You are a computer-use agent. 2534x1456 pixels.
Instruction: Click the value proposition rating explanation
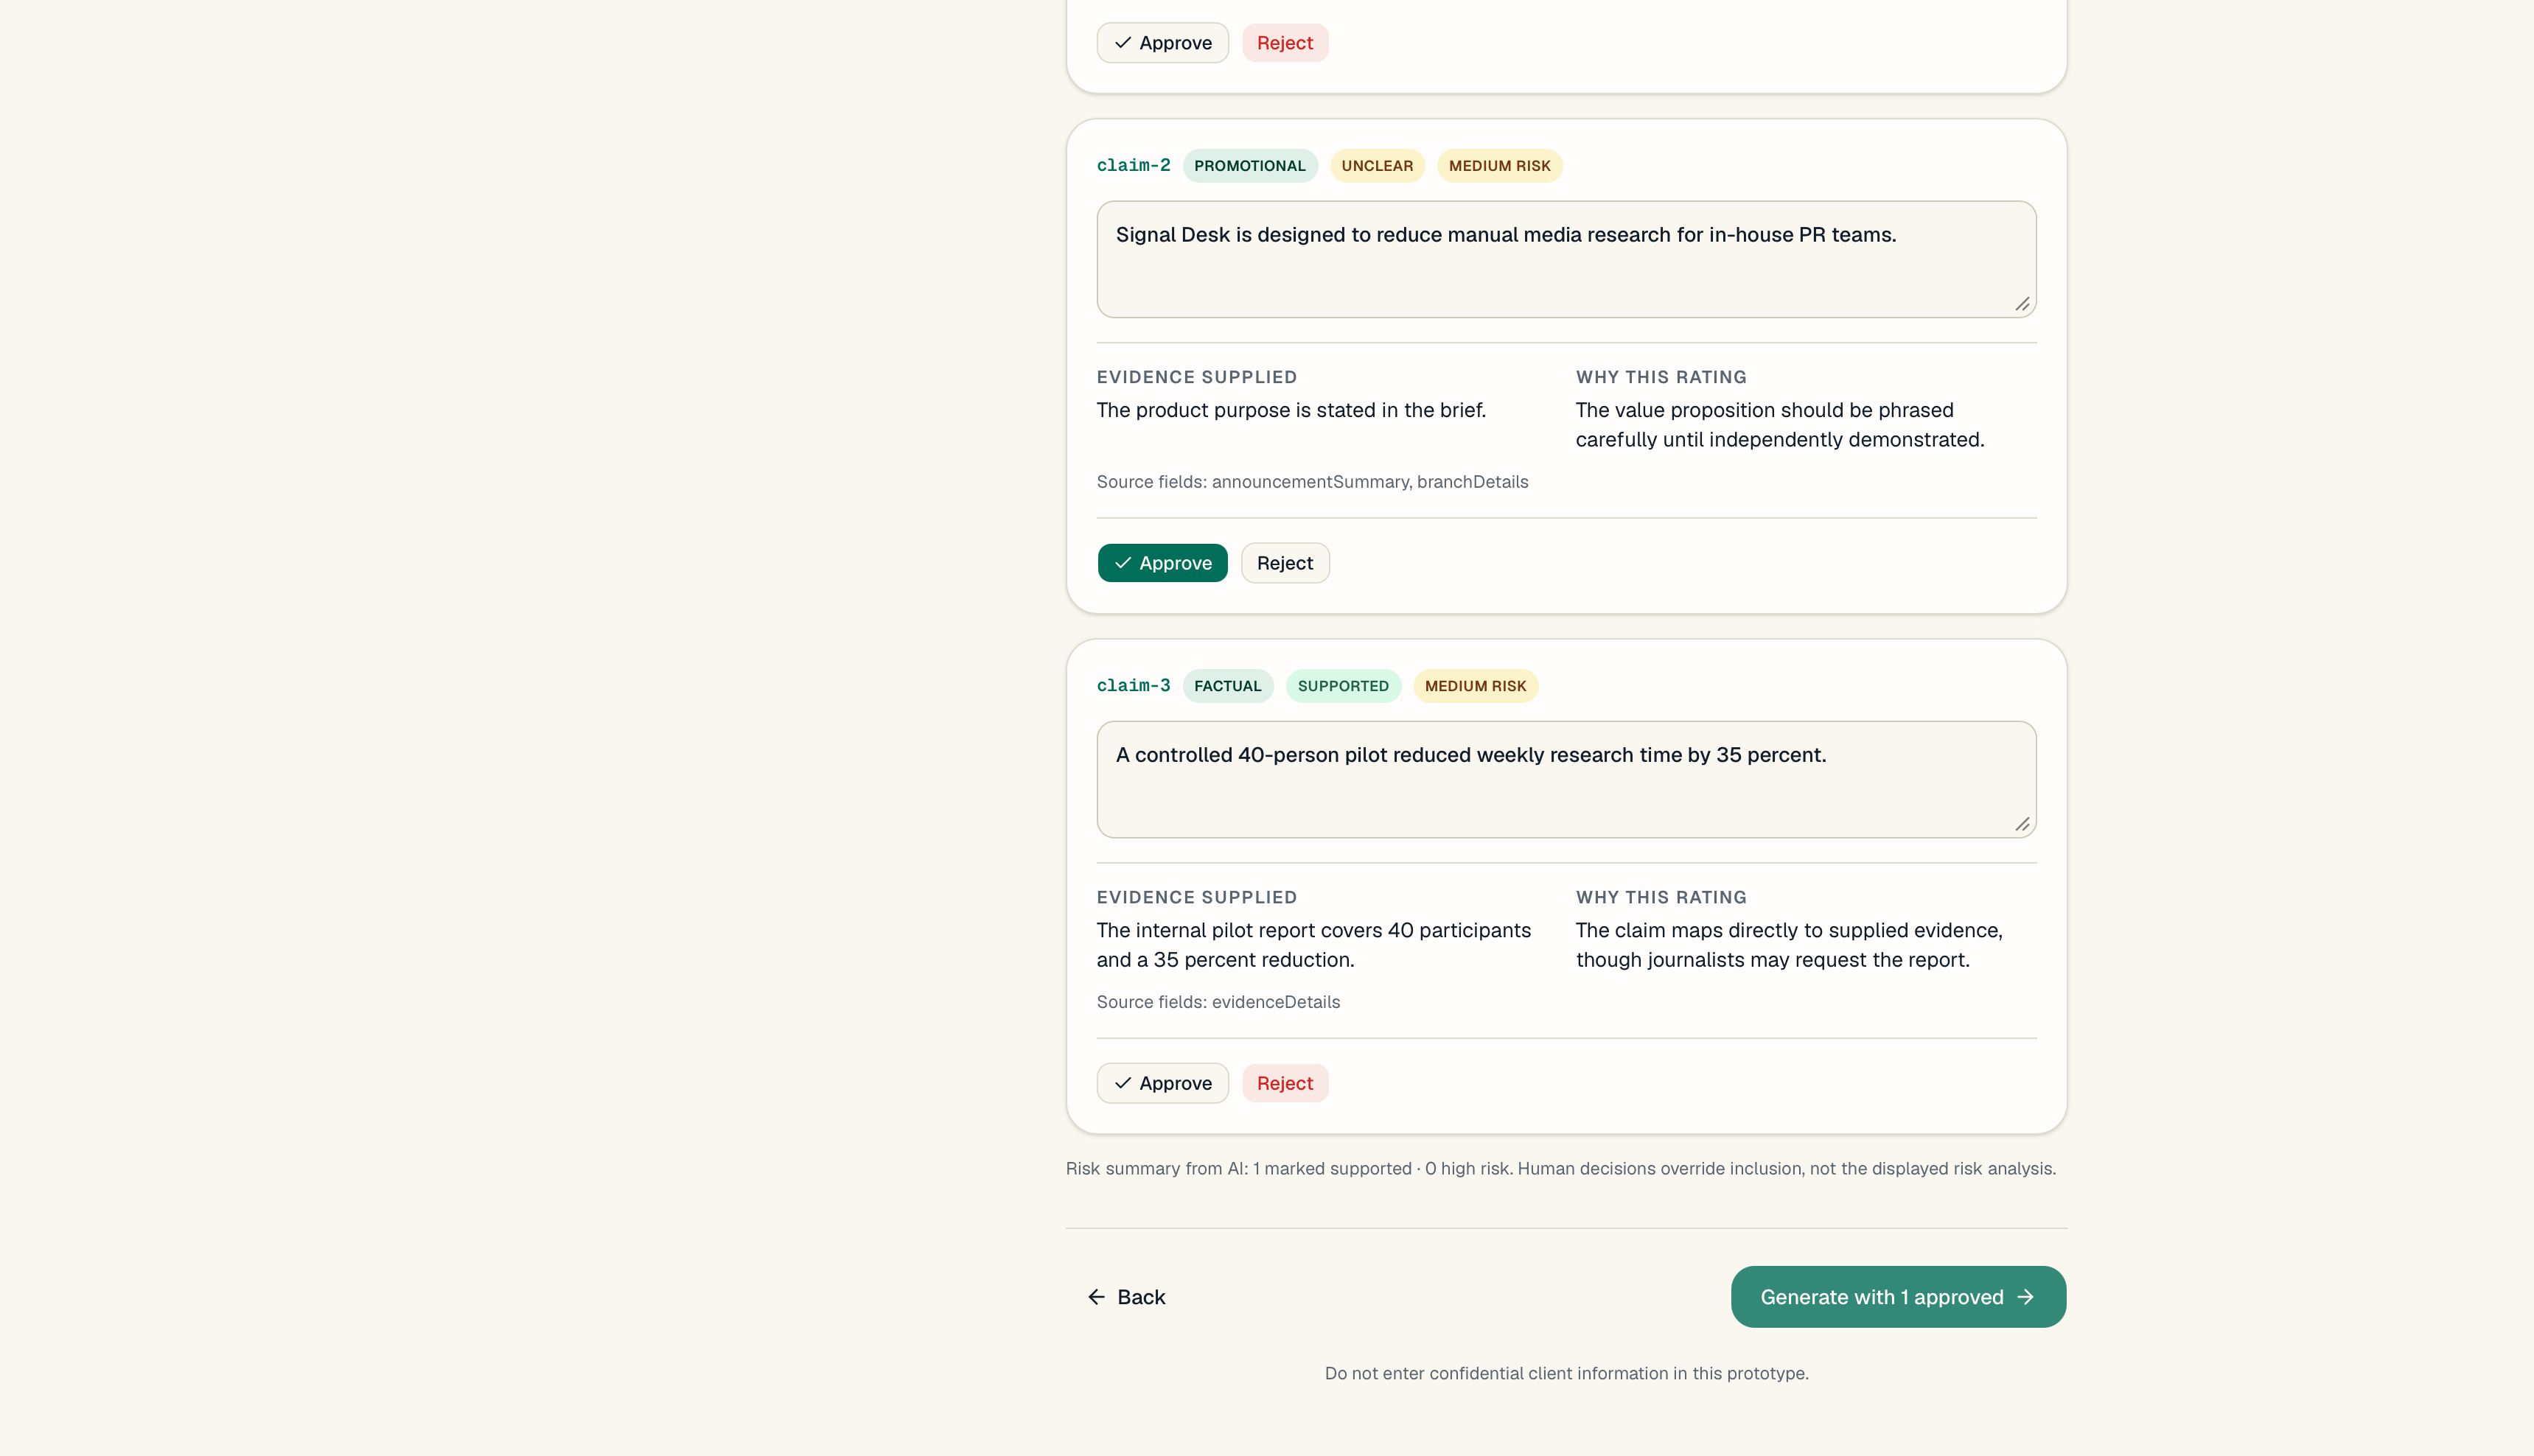(1780, 425)
